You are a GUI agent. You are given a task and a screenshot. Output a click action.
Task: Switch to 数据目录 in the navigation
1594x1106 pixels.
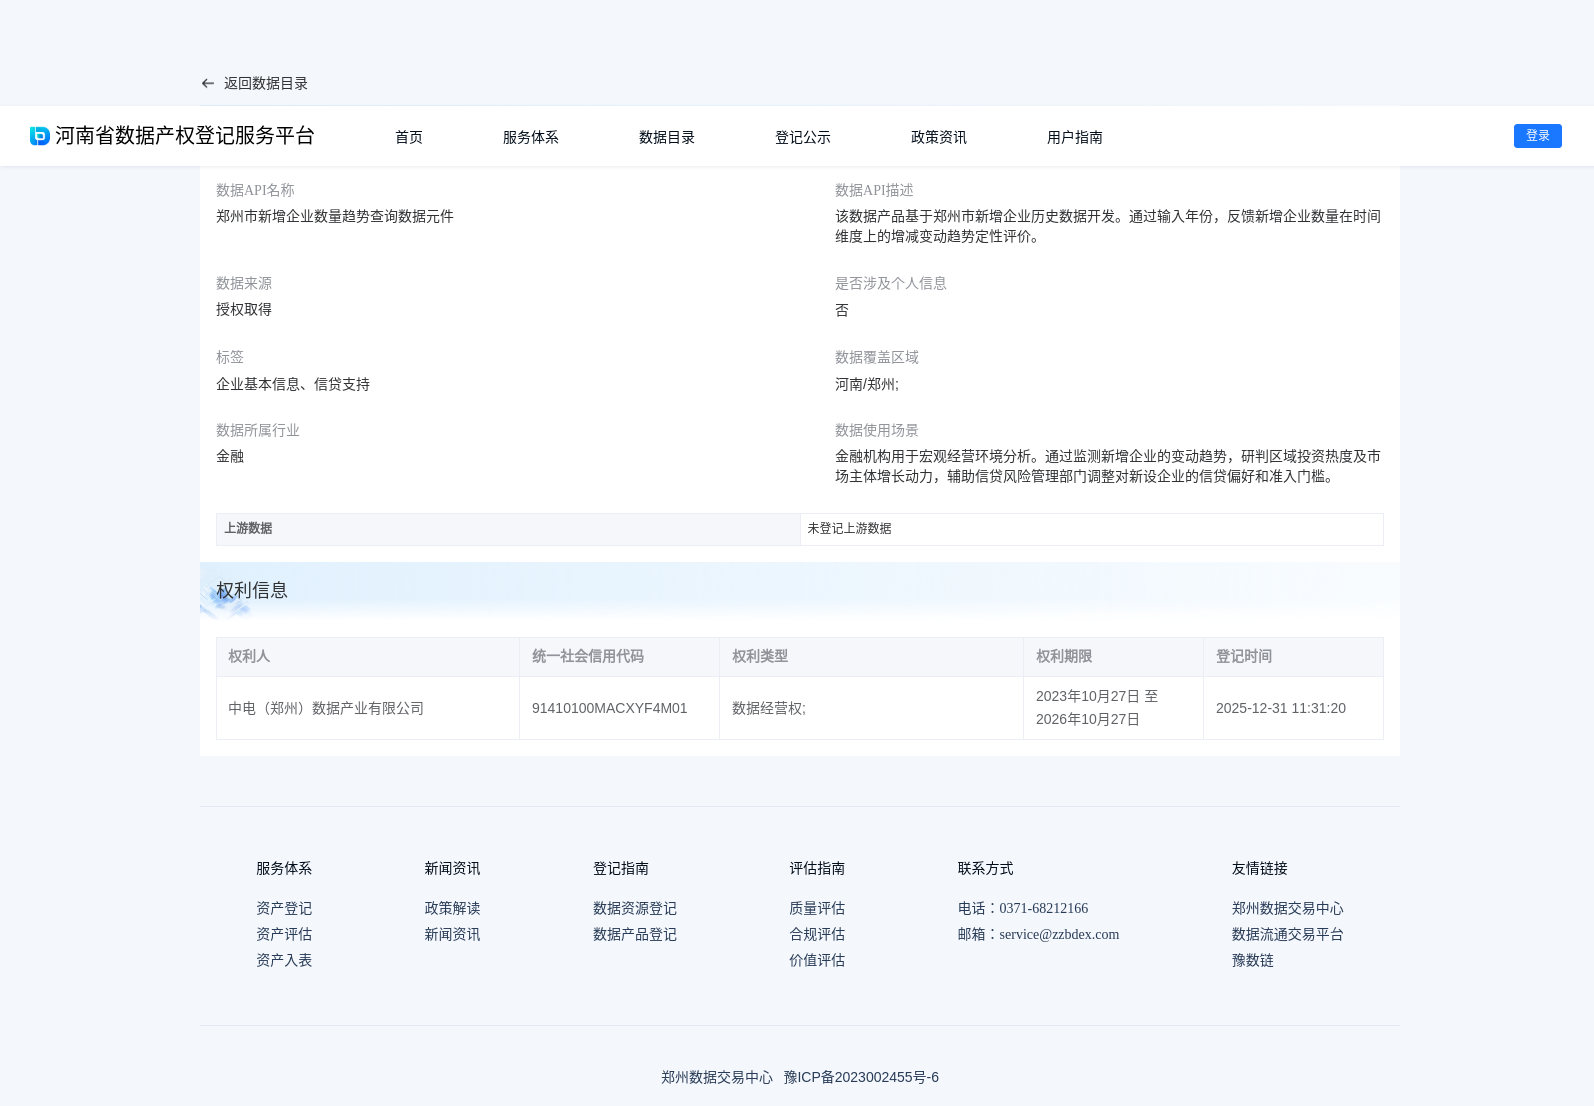(667, 137)
